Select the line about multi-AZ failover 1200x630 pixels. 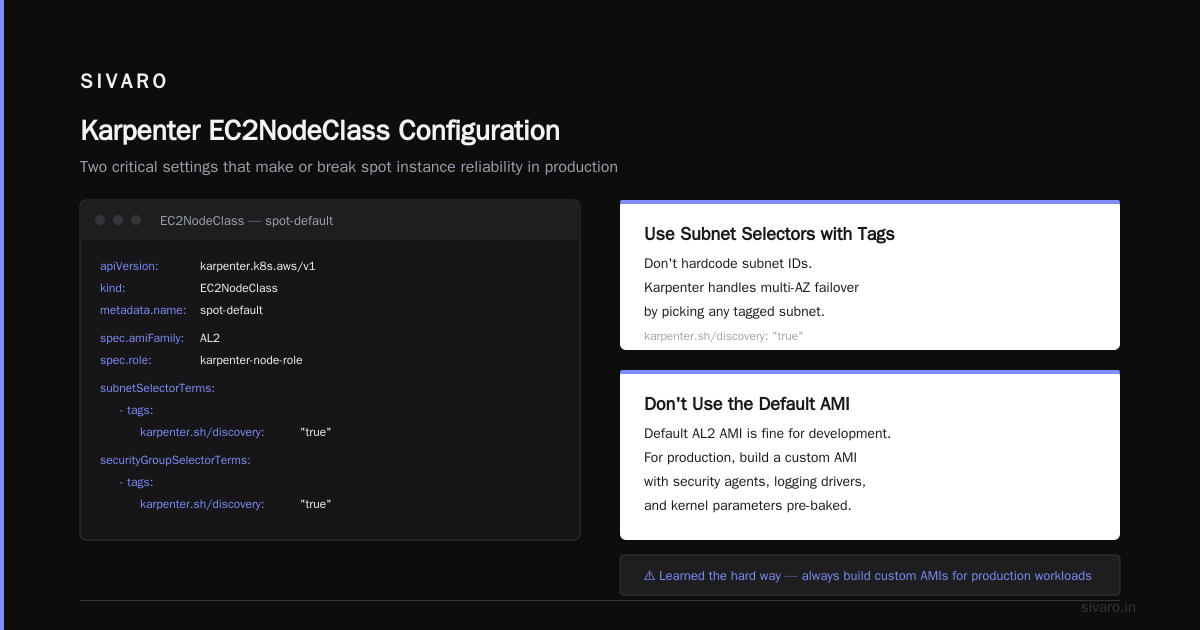tap(751, 288)
